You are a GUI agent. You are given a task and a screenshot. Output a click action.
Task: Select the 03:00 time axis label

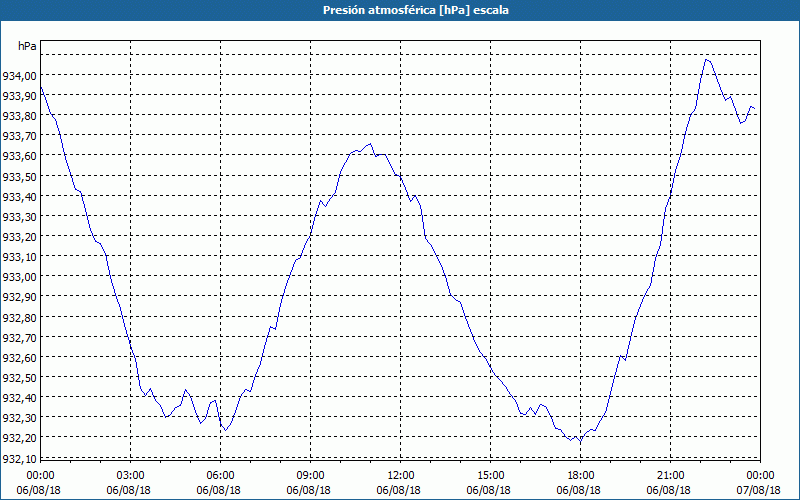tap(130, 476)
